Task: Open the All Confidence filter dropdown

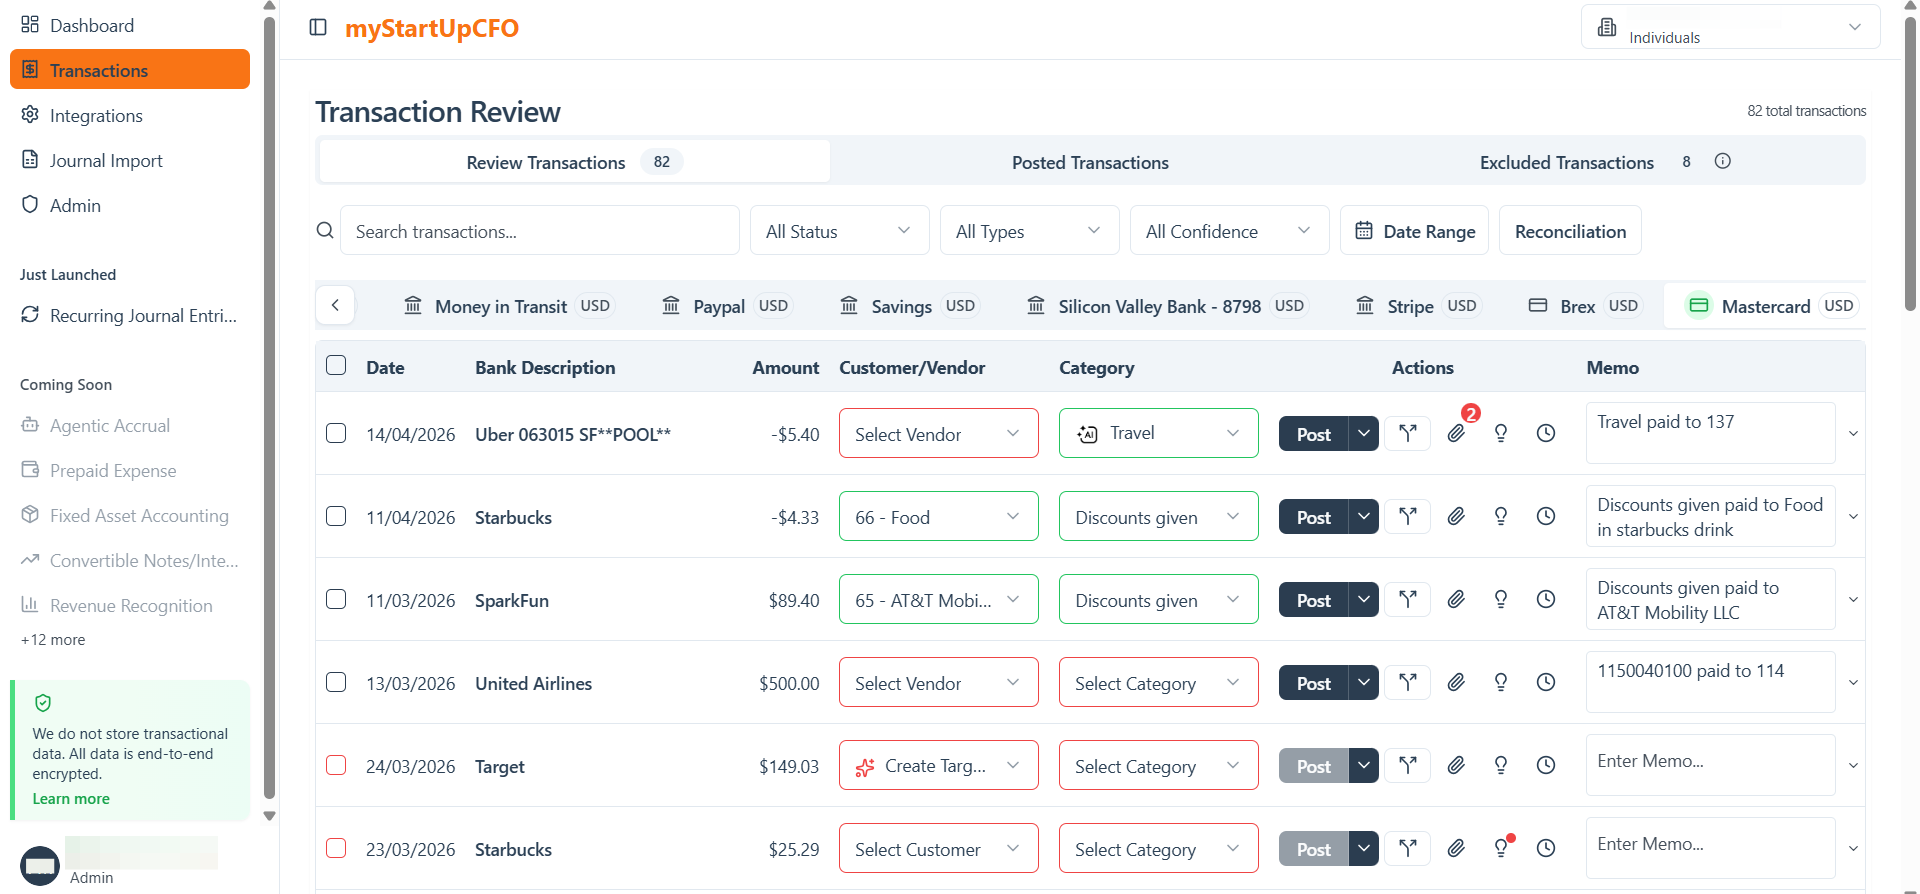Action: click(1229, 231)
